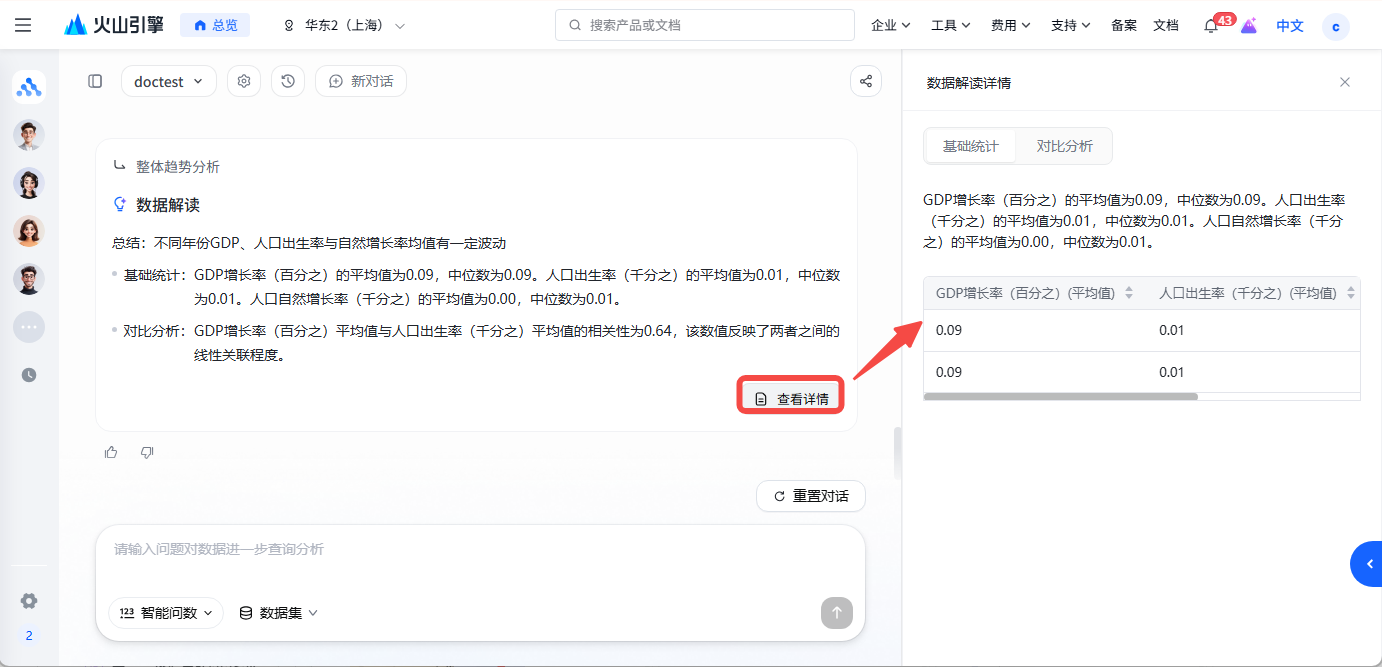
Task: Open the settings gear in left sidebar
Action: coord(29,601)
